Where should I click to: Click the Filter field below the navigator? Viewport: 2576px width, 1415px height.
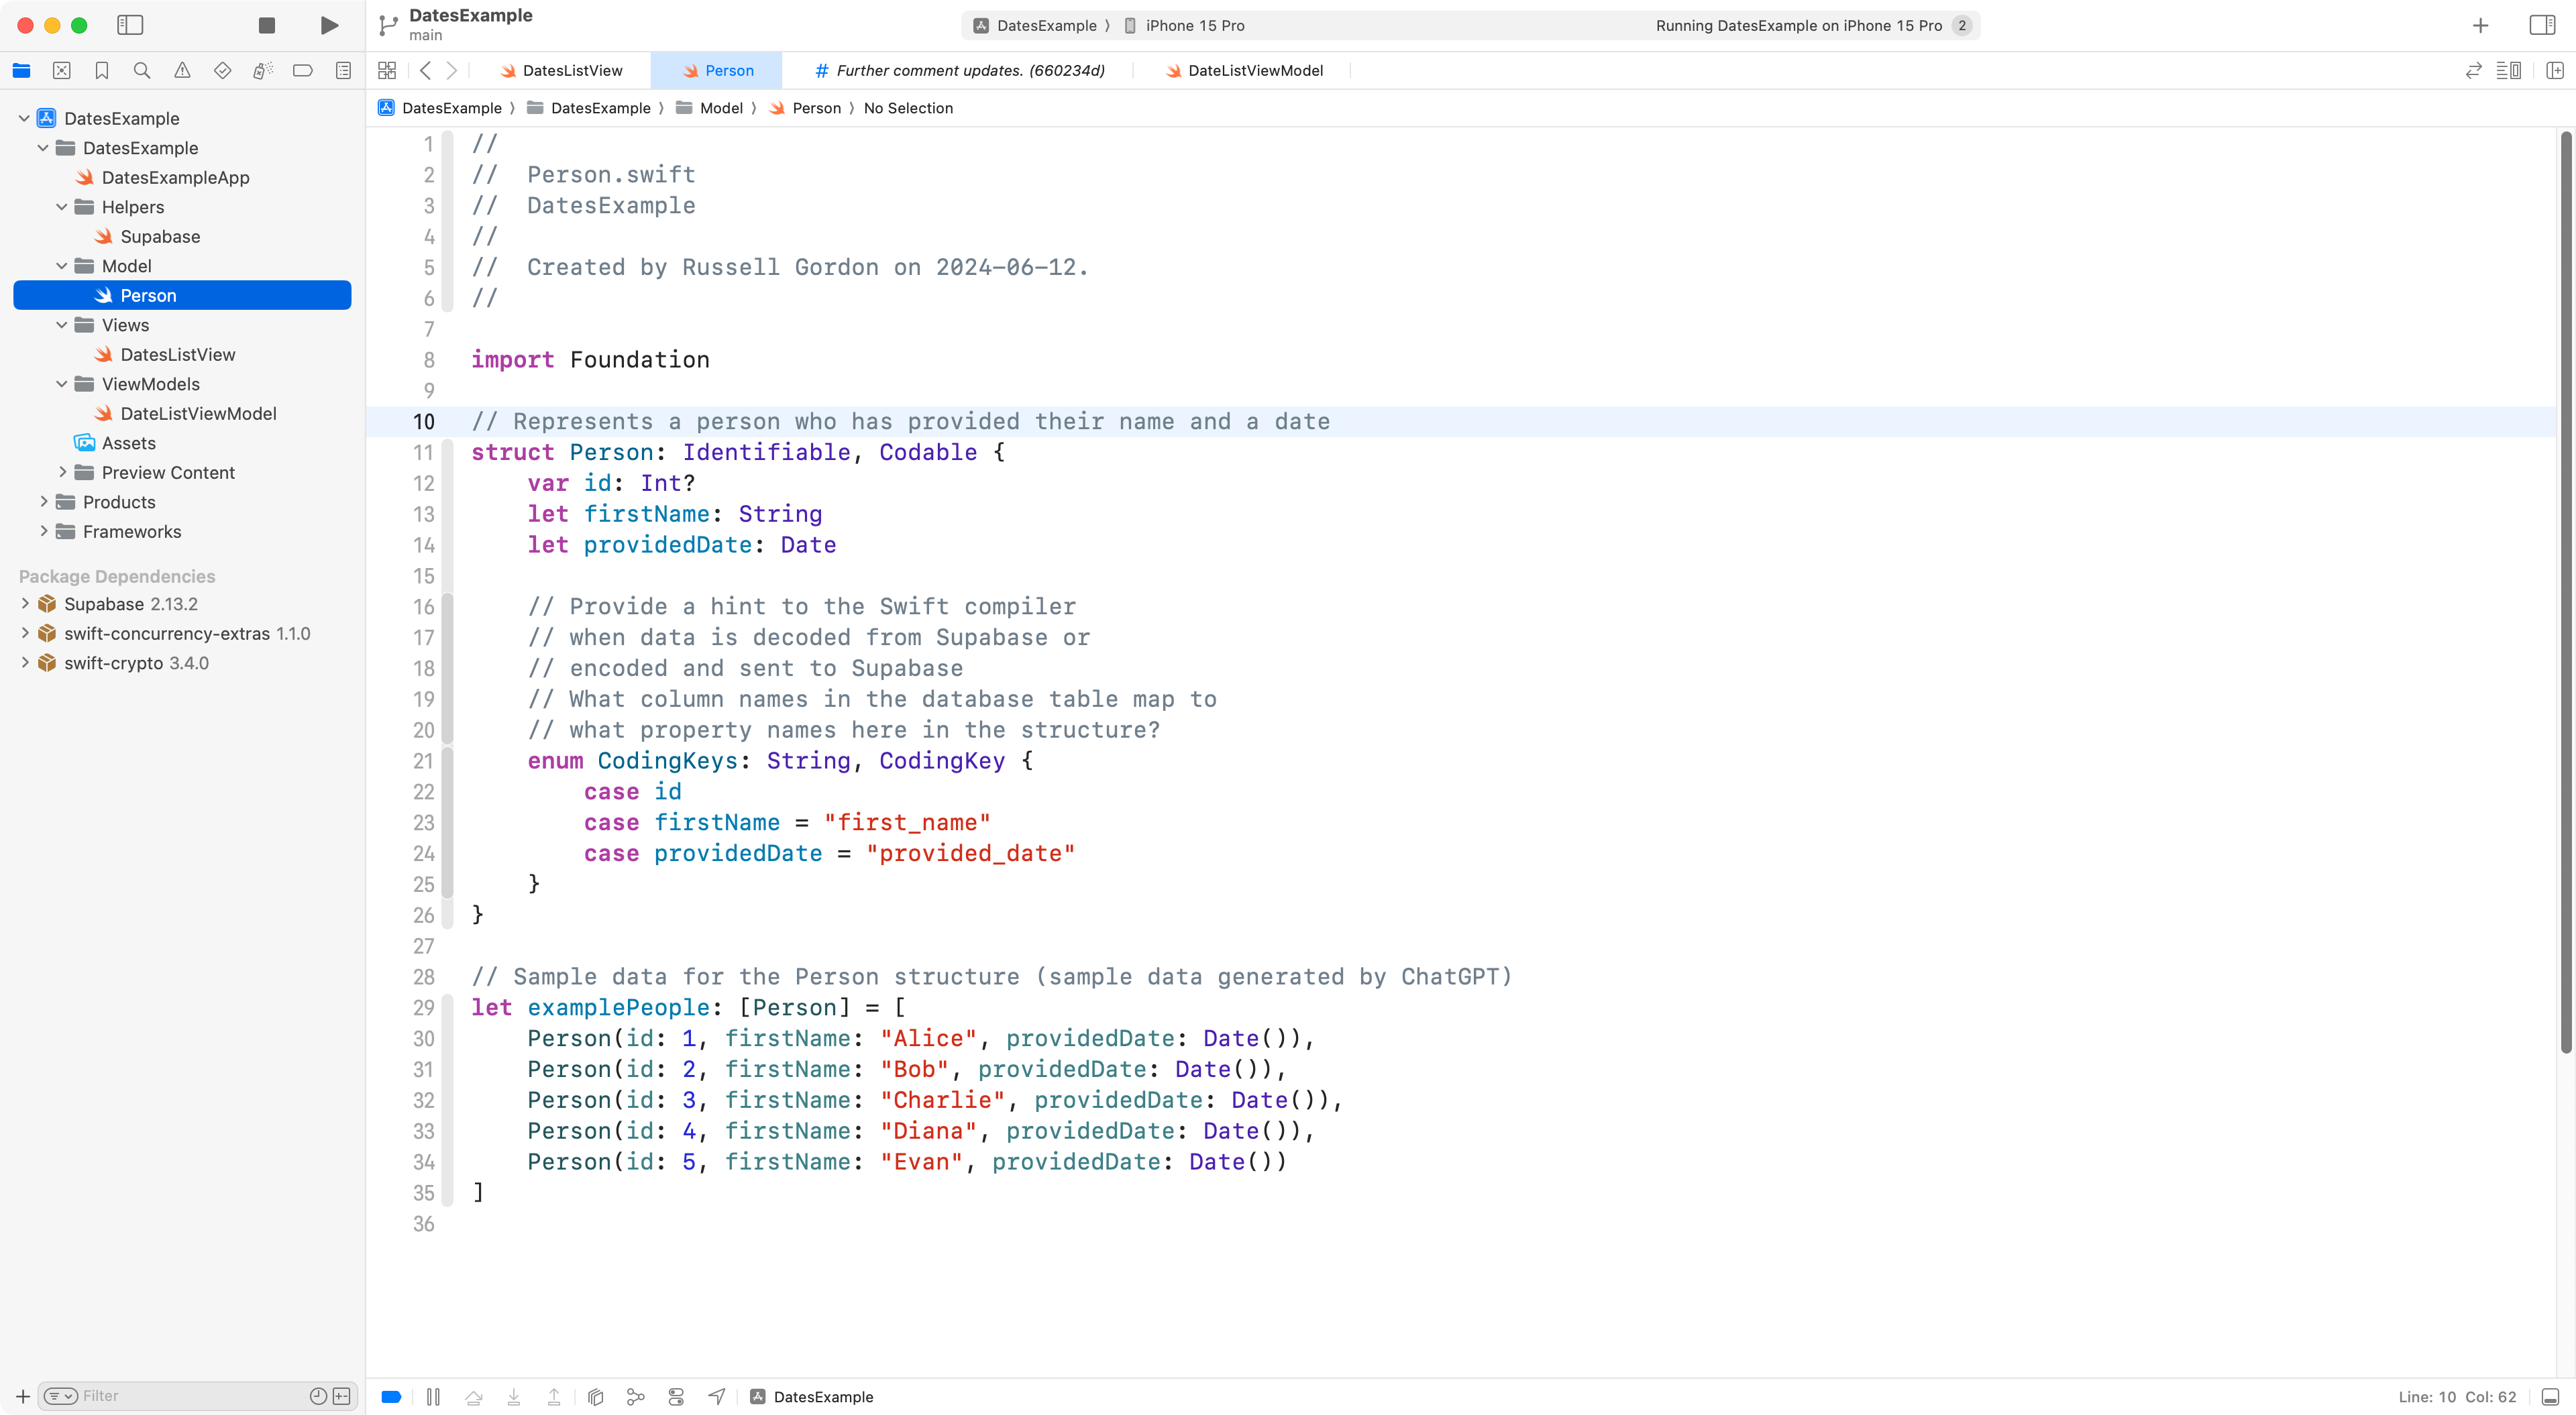(150, 1395)
